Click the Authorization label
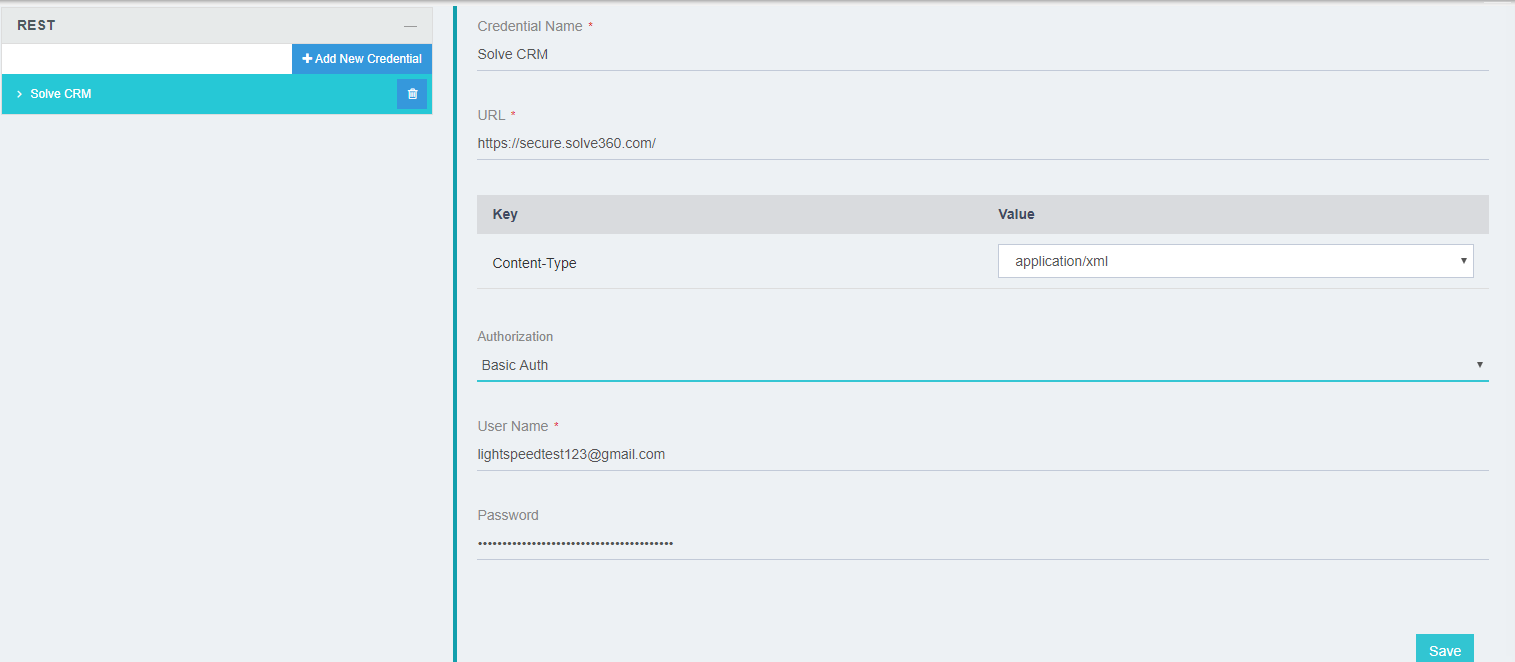 click(515, 336)
